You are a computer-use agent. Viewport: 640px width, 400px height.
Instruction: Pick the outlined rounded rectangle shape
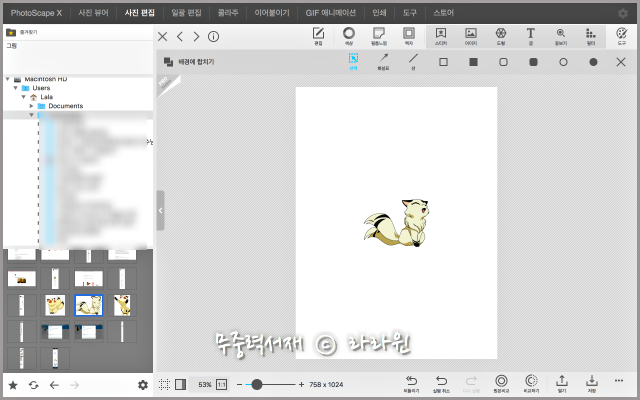point(503,62)
